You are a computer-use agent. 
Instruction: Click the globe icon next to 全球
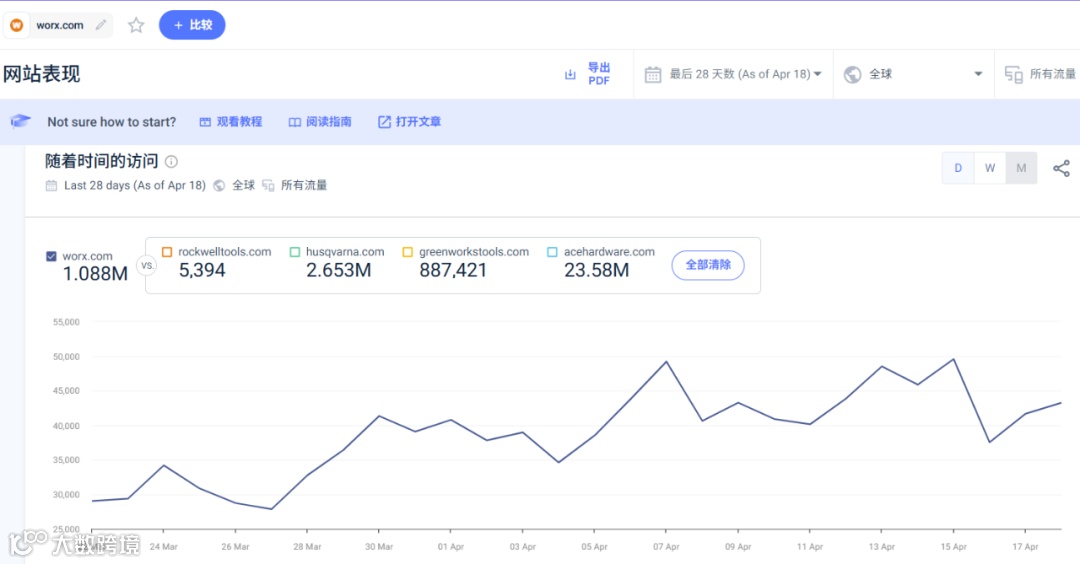pos(853,74)
